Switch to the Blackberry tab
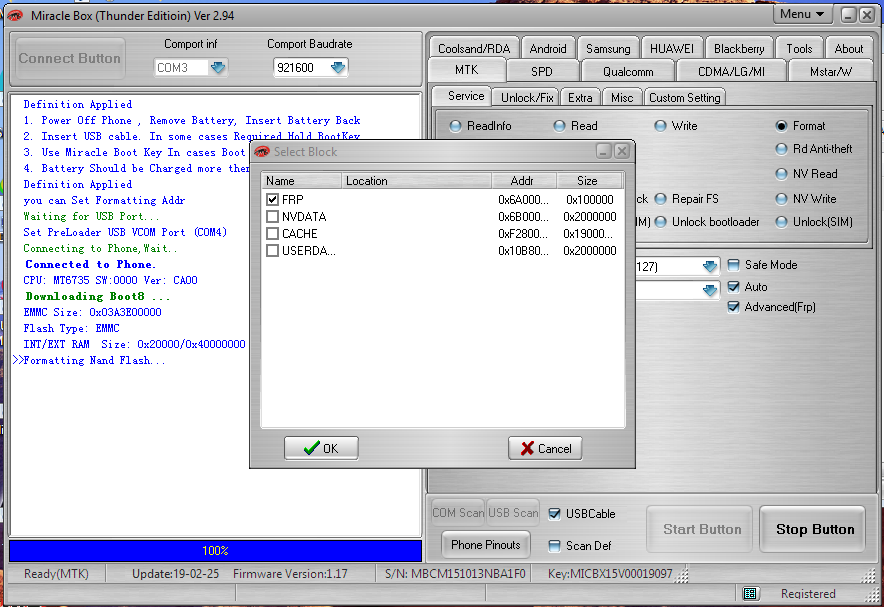 (x=739, y=48)
